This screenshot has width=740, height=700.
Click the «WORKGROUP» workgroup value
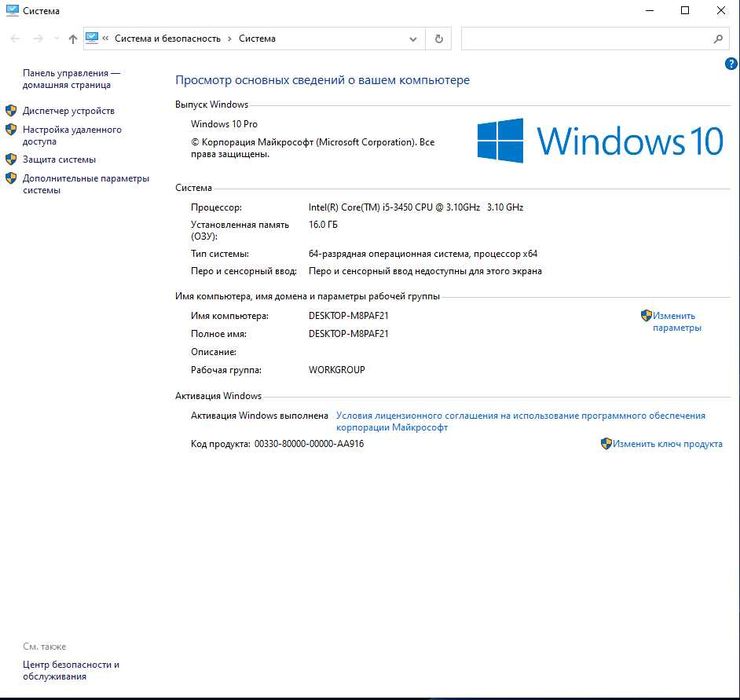click(x=336, y=370)
